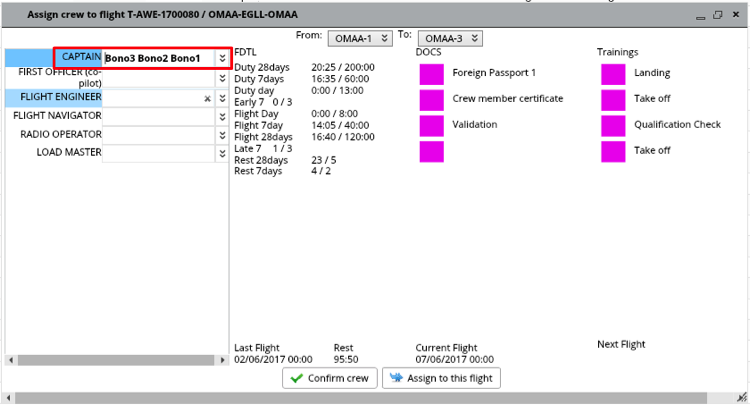Click the Qualification Check status square
This screenshot has width=750, height=405.
tap(613, 126)
